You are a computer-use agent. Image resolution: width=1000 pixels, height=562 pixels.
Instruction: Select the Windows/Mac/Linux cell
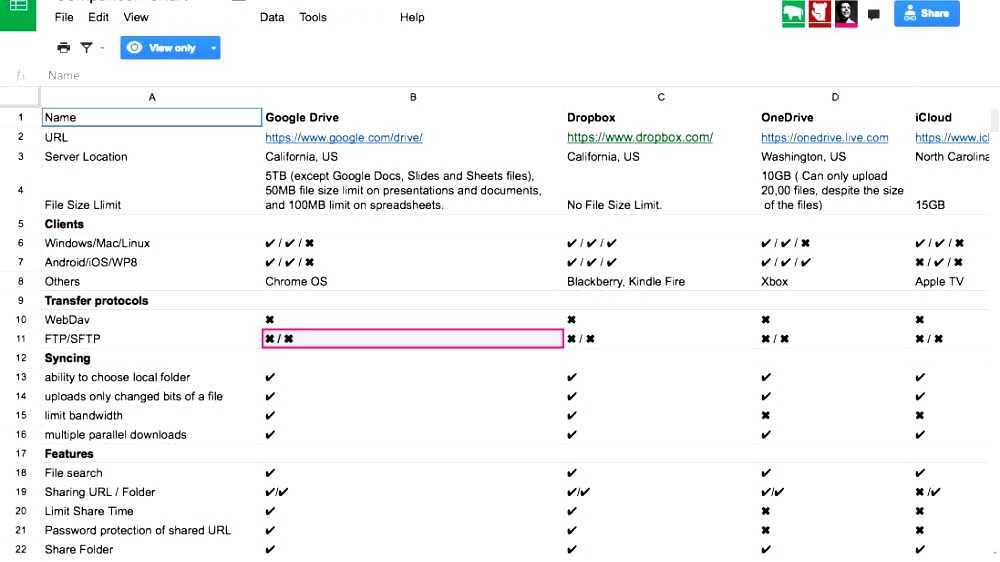(152, 243)
